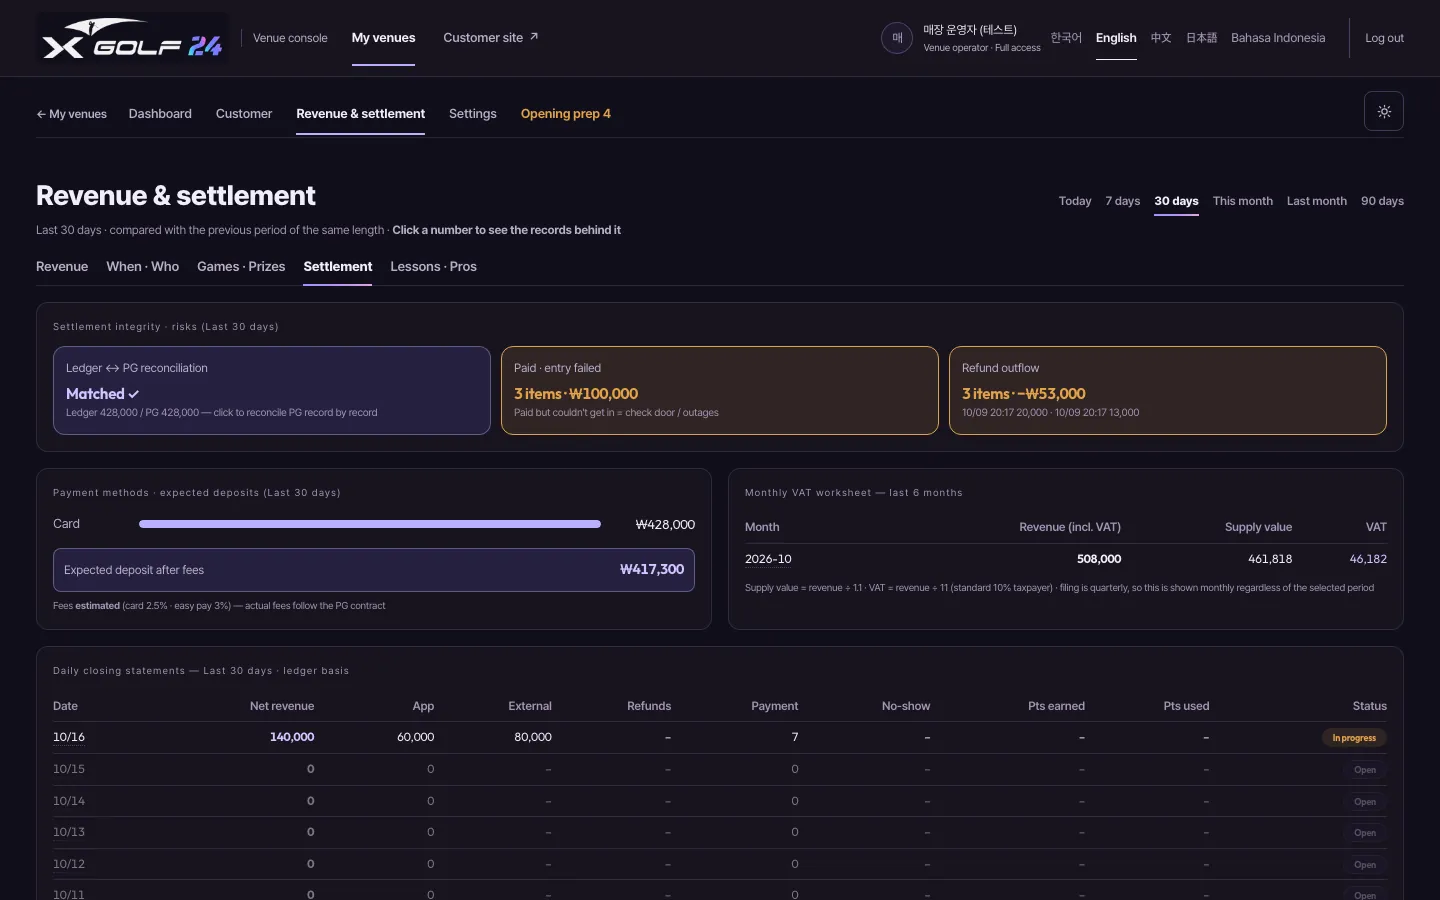Open the Customer tab
Image resolution: width=1440 pixels, height=900 pixels.
click(244, 114)
